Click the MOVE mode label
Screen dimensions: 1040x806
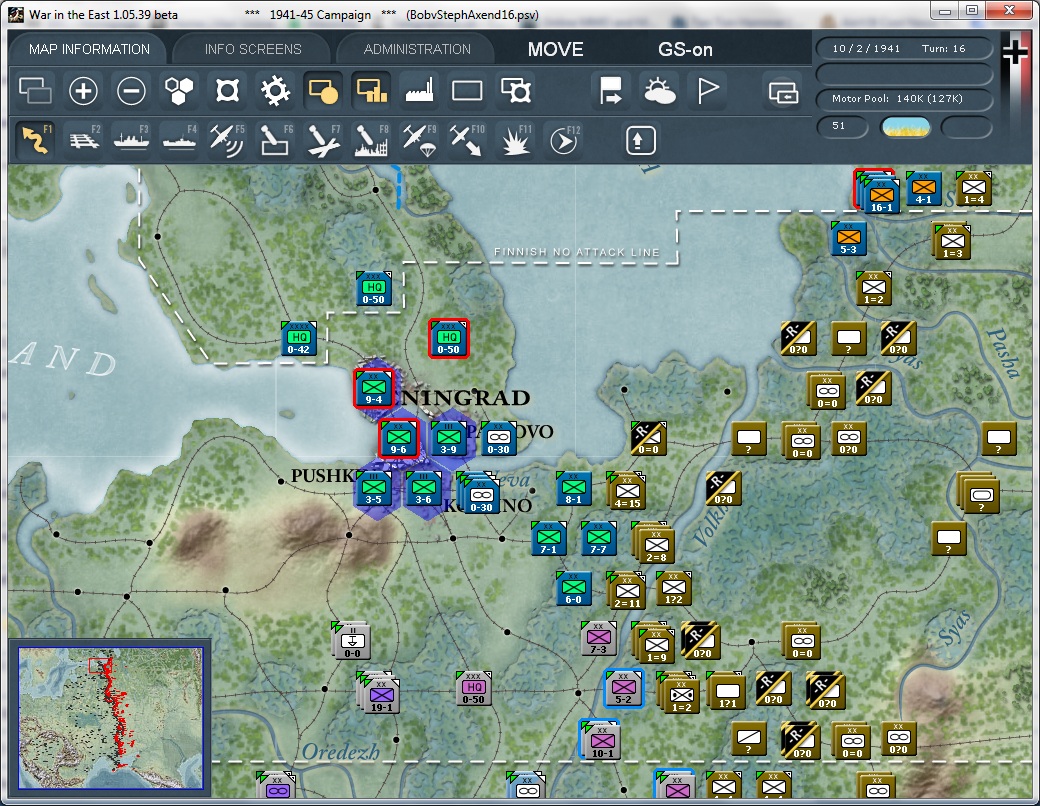click(x=555, y=49)
